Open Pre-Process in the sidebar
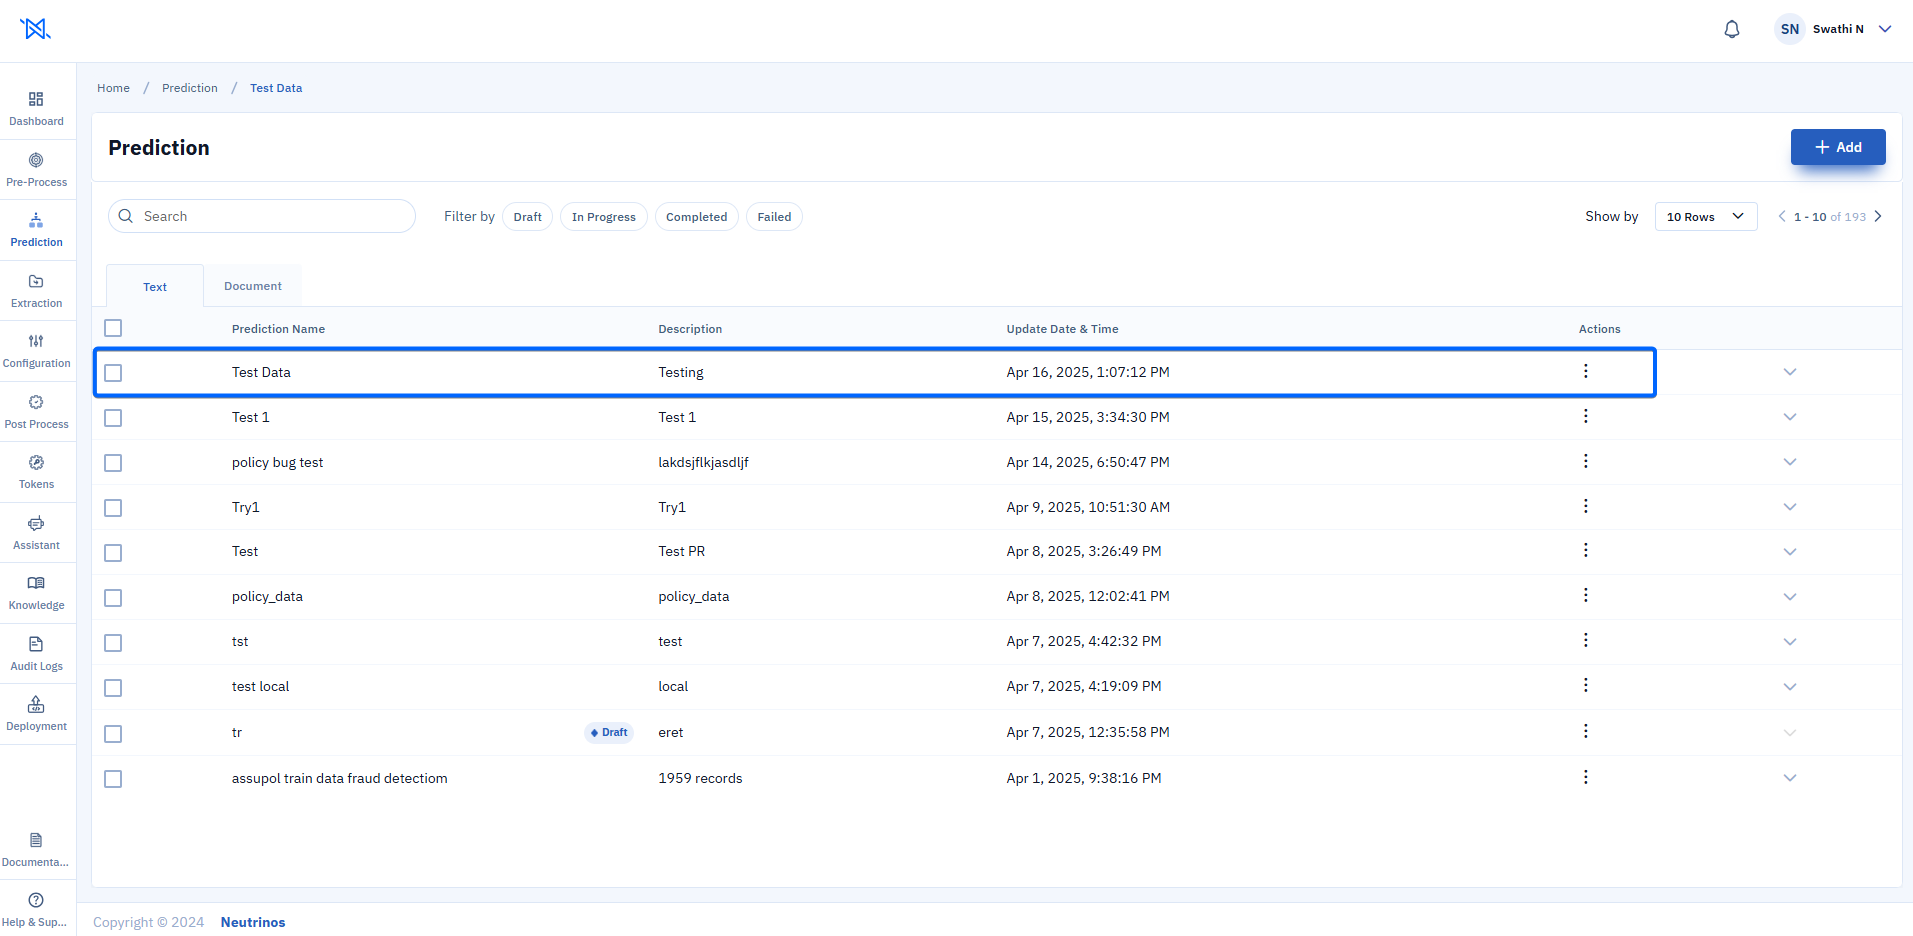Image resolution: width=1913 pixels, height=936 pixels. [36, 170]
